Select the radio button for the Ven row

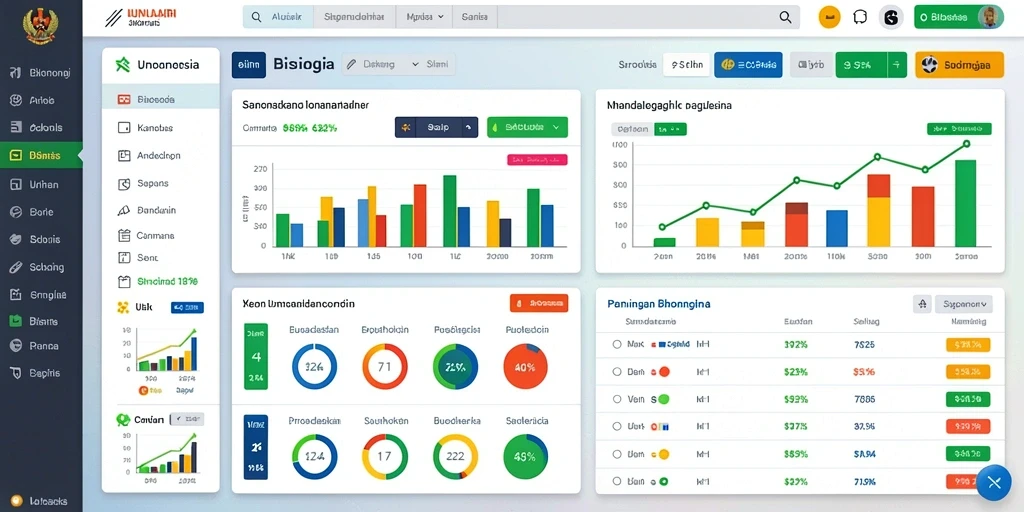(x=616, y=399)
